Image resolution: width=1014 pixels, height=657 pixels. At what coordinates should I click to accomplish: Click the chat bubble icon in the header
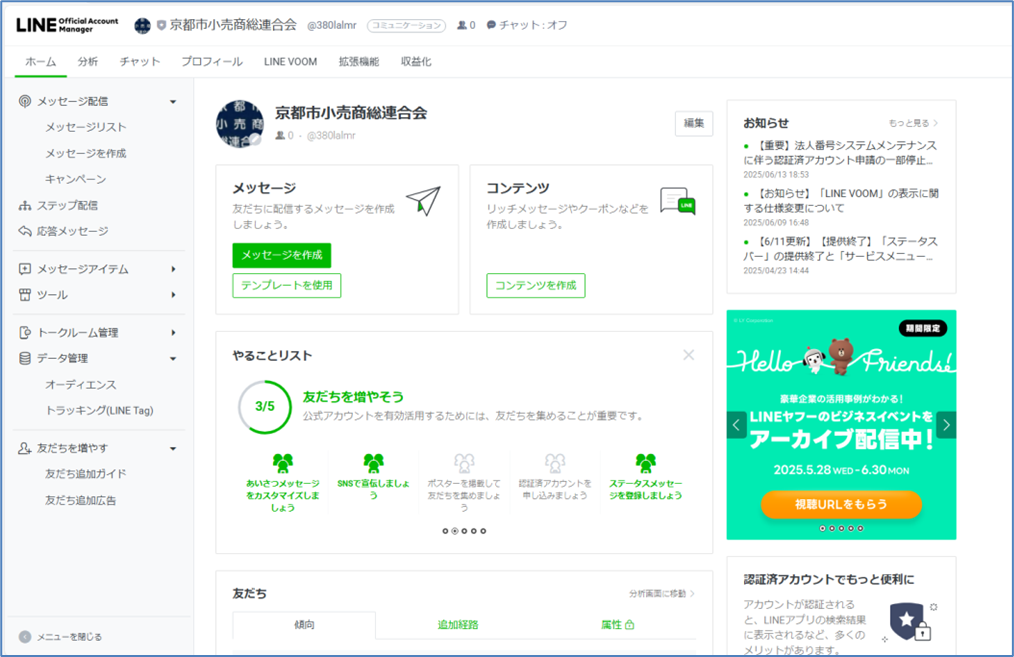tap(491, 25)
